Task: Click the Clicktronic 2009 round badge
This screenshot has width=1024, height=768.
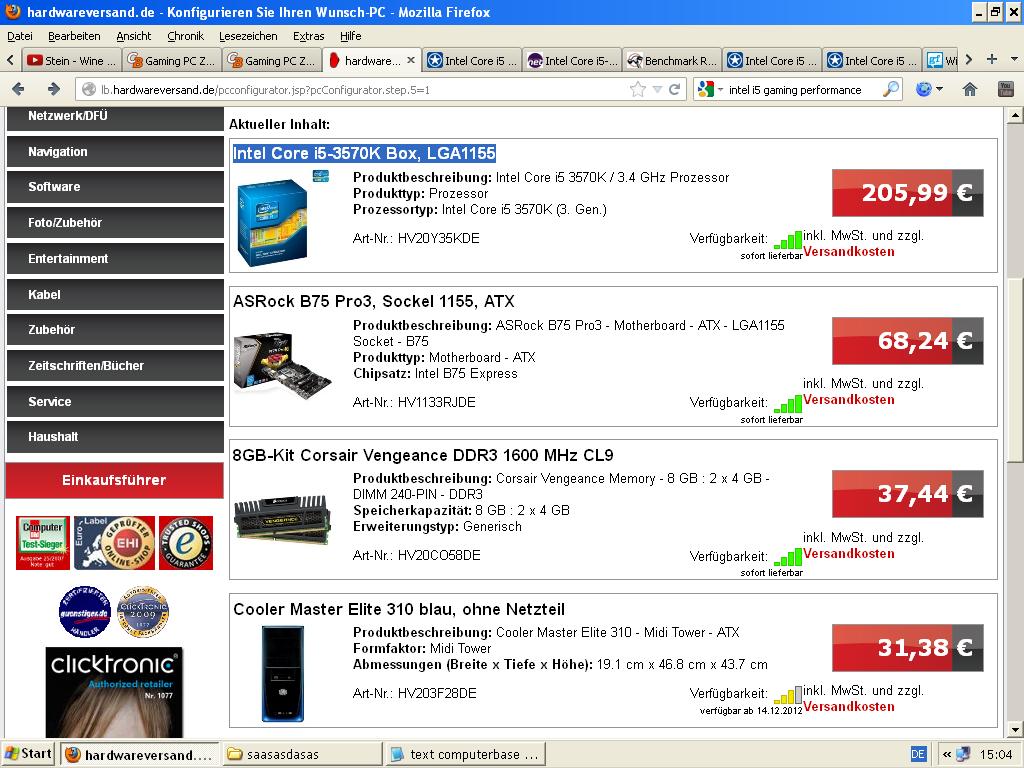Action: click(x=143, y=612)
